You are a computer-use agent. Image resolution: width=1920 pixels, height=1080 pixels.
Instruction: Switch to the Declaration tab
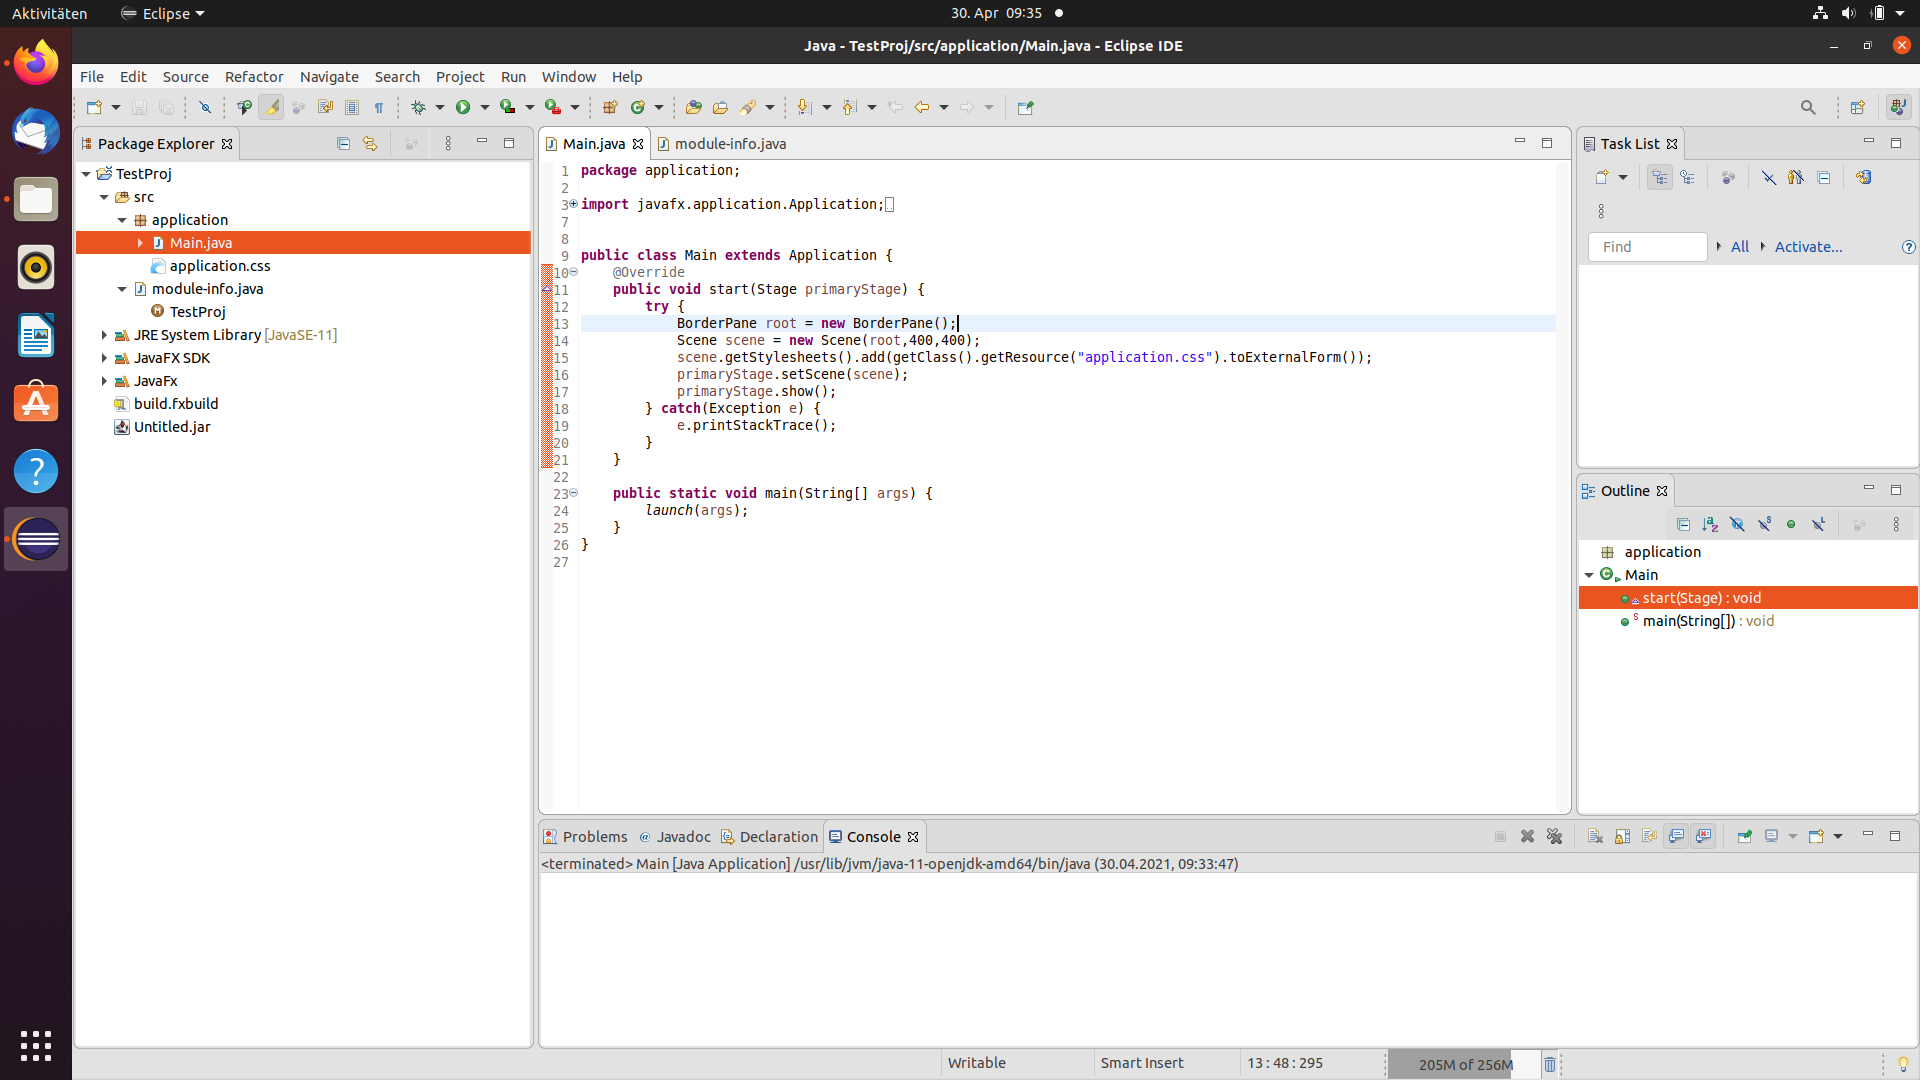tap(769, 837)
